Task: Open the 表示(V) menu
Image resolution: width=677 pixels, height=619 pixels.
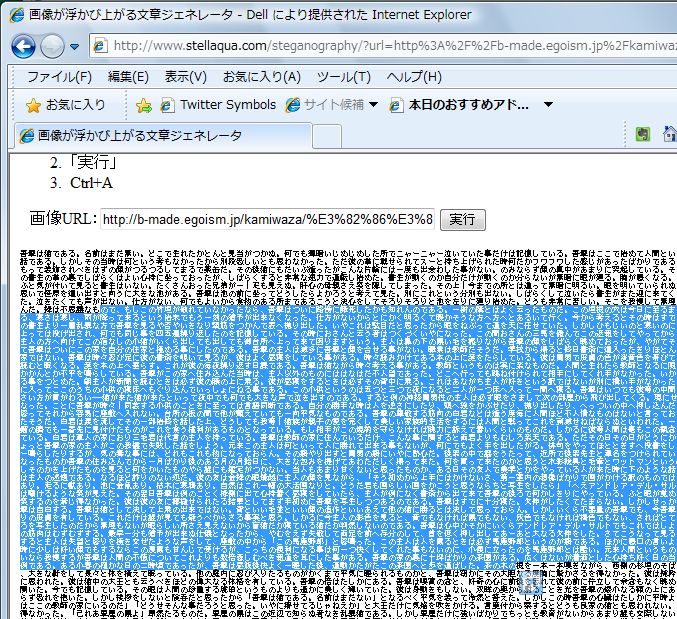Action: tap(186, 77)
